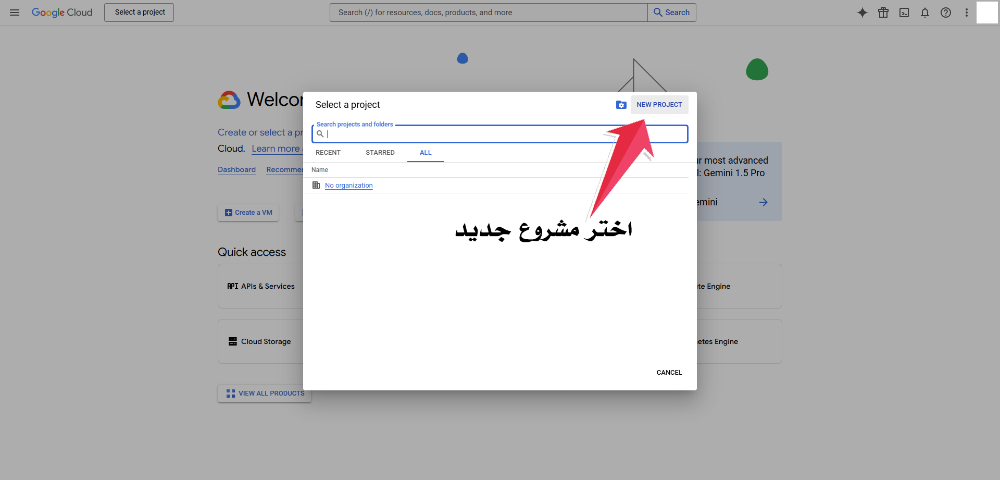Screen dimensions: 1000x480
Task: Open the No organization link
Action: (x=349, y=185)
